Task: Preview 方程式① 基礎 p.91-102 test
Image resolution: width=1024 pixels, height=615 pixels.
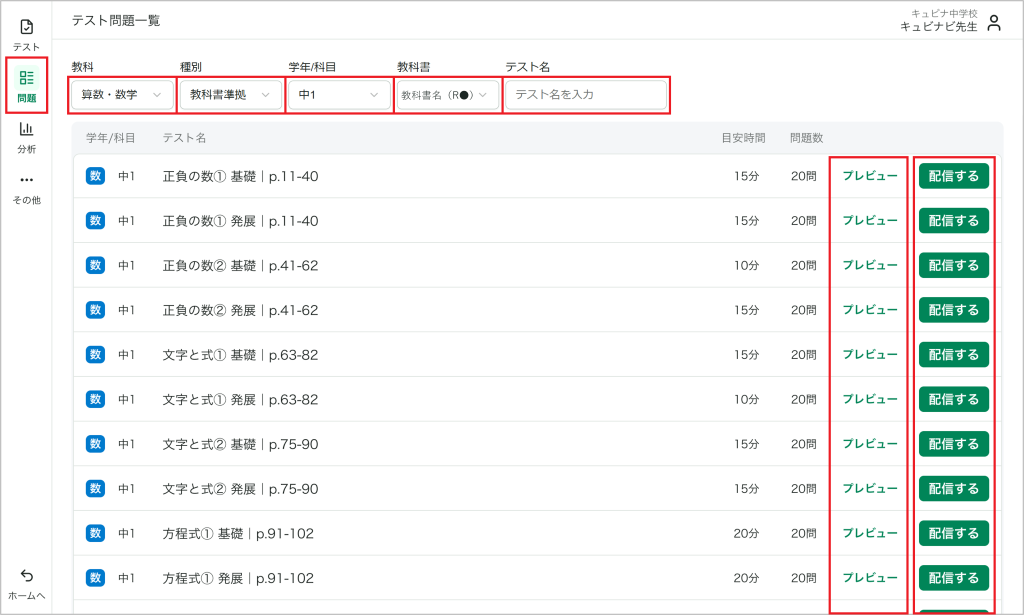Action: click(870, 533)
